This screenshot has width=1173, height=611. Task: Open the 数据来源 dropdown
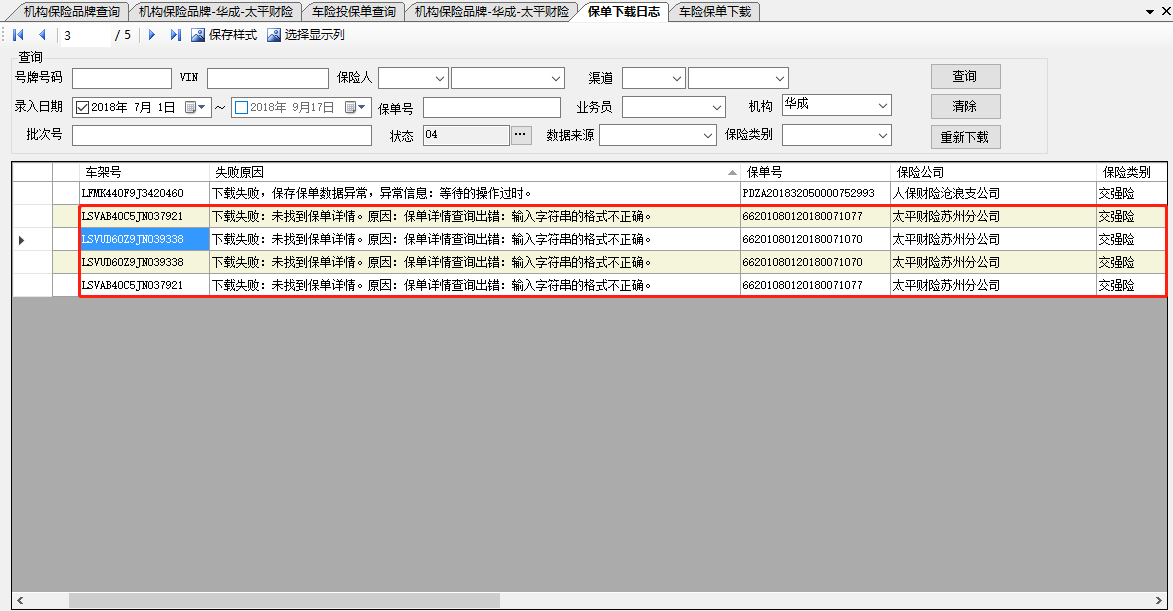point(708,135)
